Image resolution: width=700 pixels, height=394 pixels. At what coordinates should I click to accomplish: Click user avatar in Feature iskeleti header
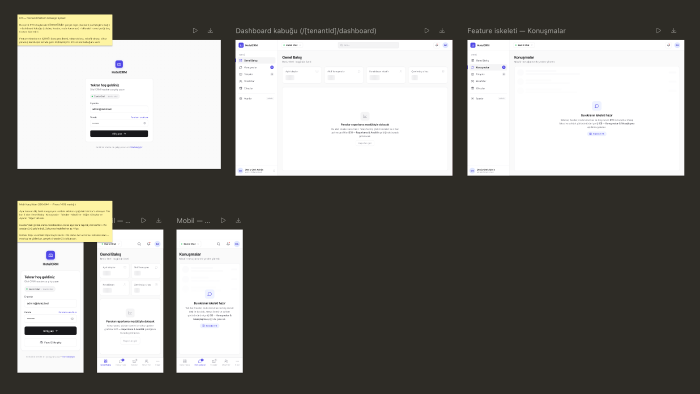677,45
